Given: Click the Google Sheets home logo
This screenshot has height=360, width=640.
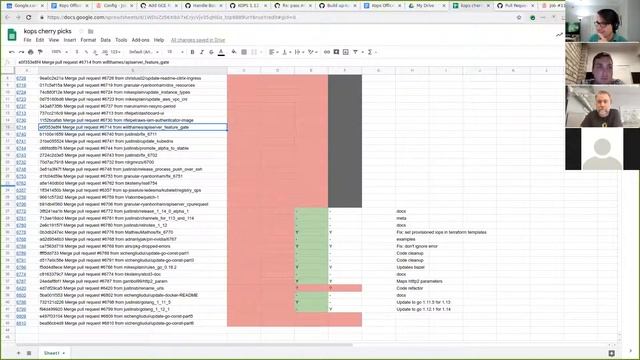Looking at the screenshot, I should click(12, 35).
